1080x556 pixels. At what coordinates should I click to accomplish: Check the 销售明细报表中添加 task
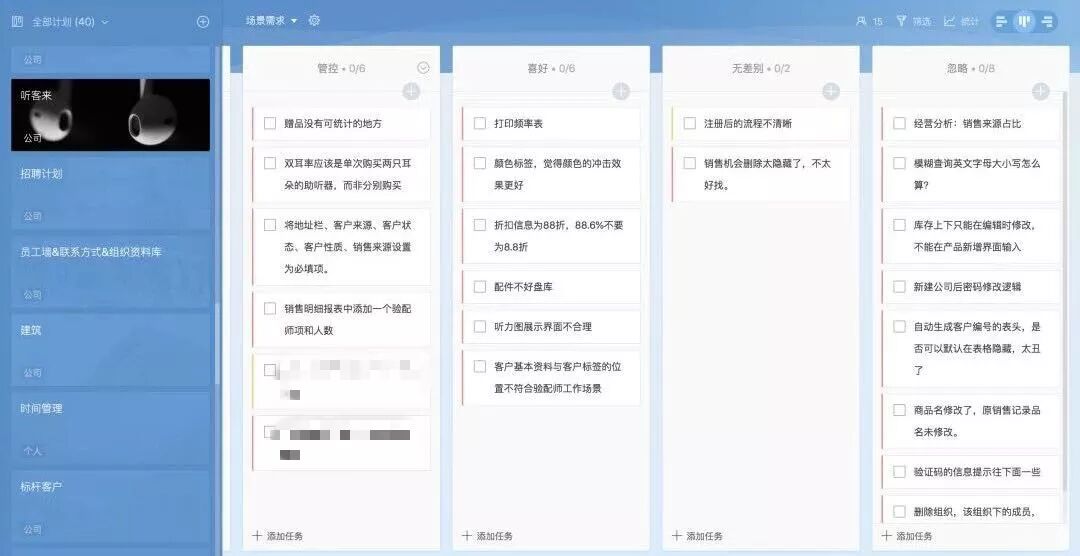tap(270, 308)
